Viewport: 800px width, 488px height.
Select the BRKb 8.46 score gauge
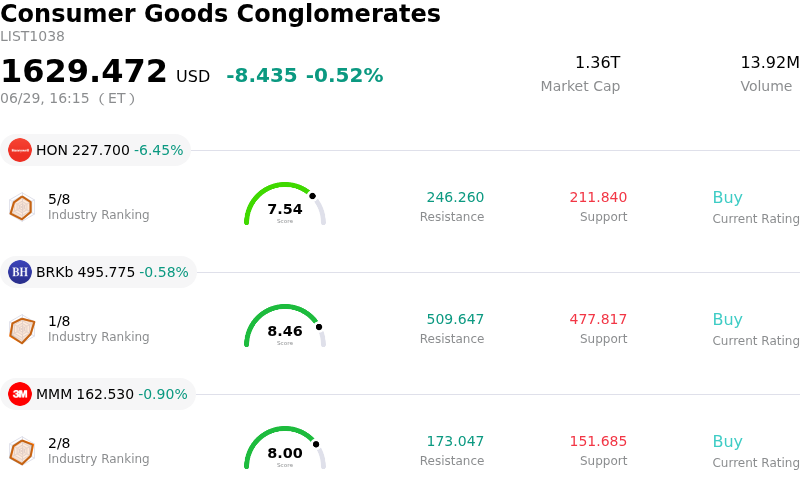[285, 326]
